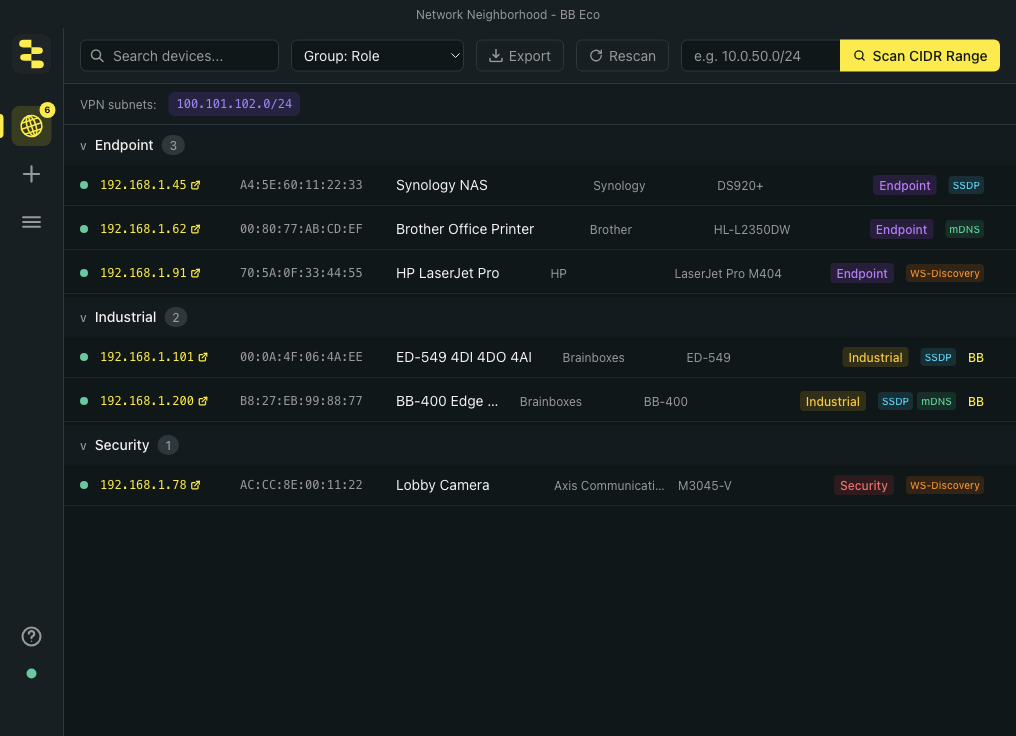
Task: Open the Network Neighborhood globe icon
Action: 31,126
